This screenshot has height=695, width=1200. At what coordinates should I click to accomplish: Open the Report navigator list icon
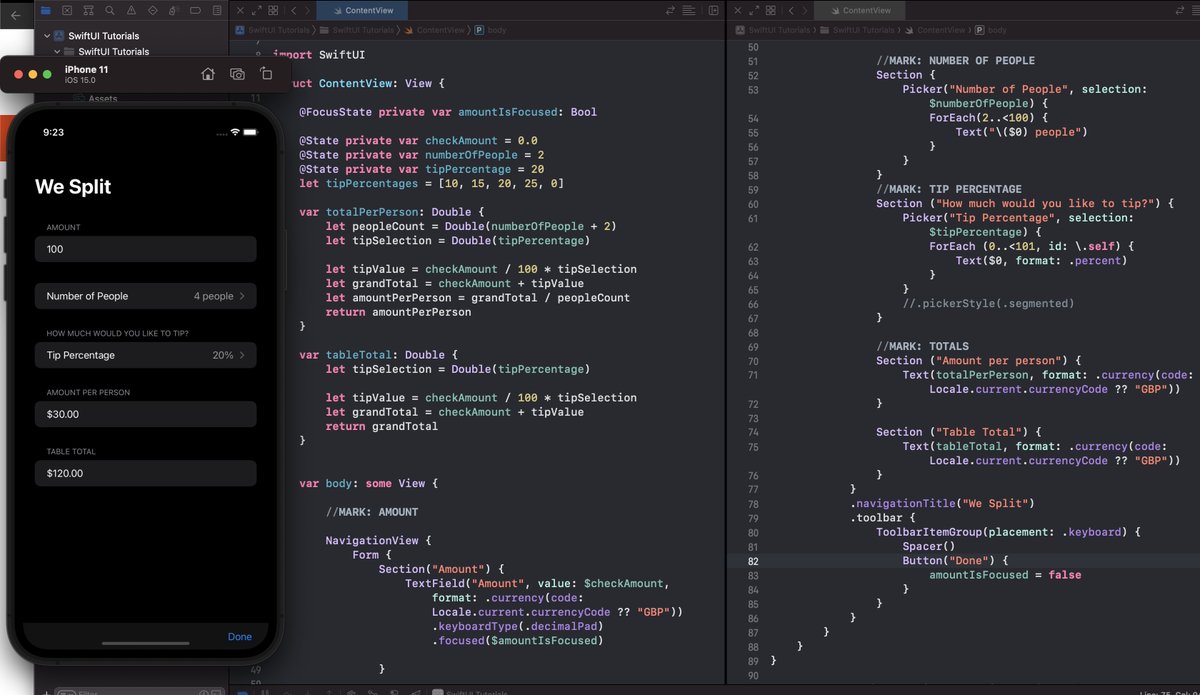(218, 10)
